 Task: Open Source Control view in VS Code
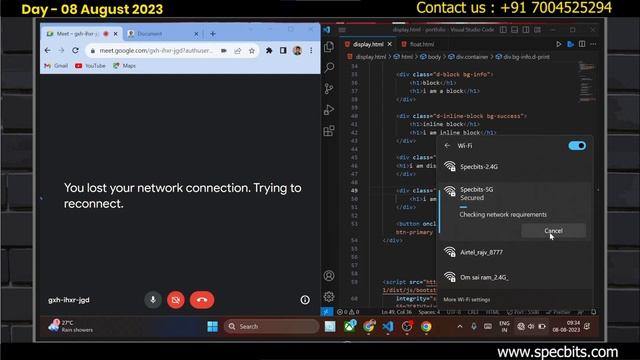[x=329, y=89]
